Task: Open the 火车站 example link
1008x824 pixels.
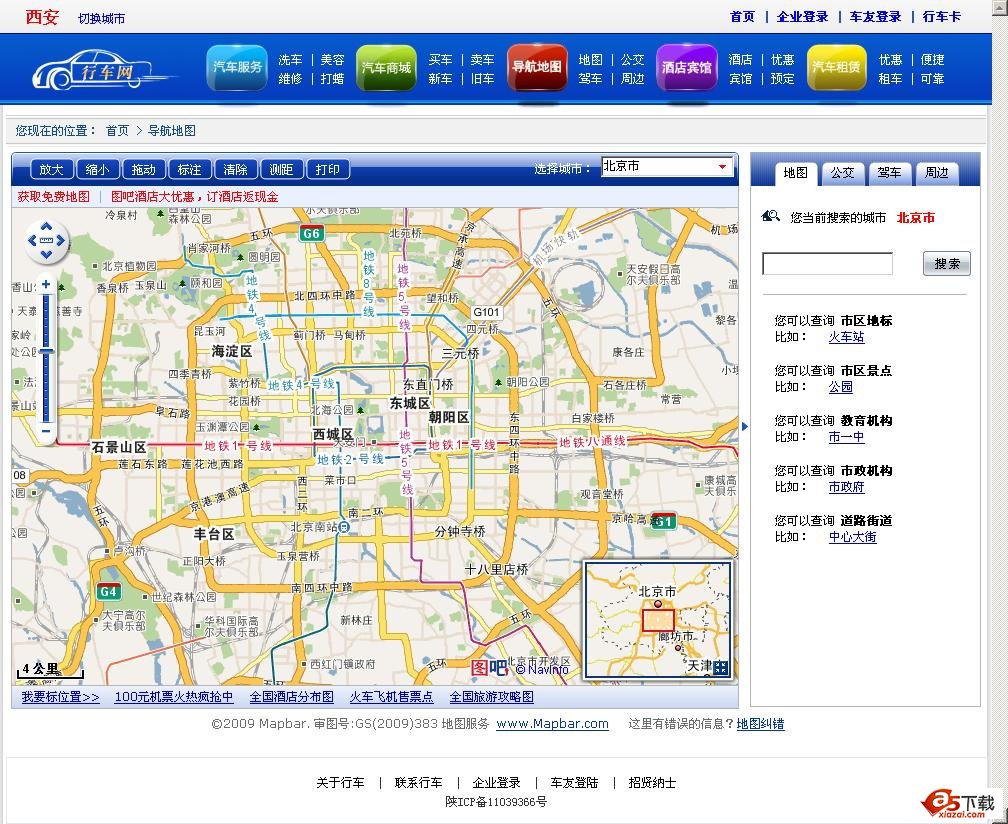Action: 846,338
